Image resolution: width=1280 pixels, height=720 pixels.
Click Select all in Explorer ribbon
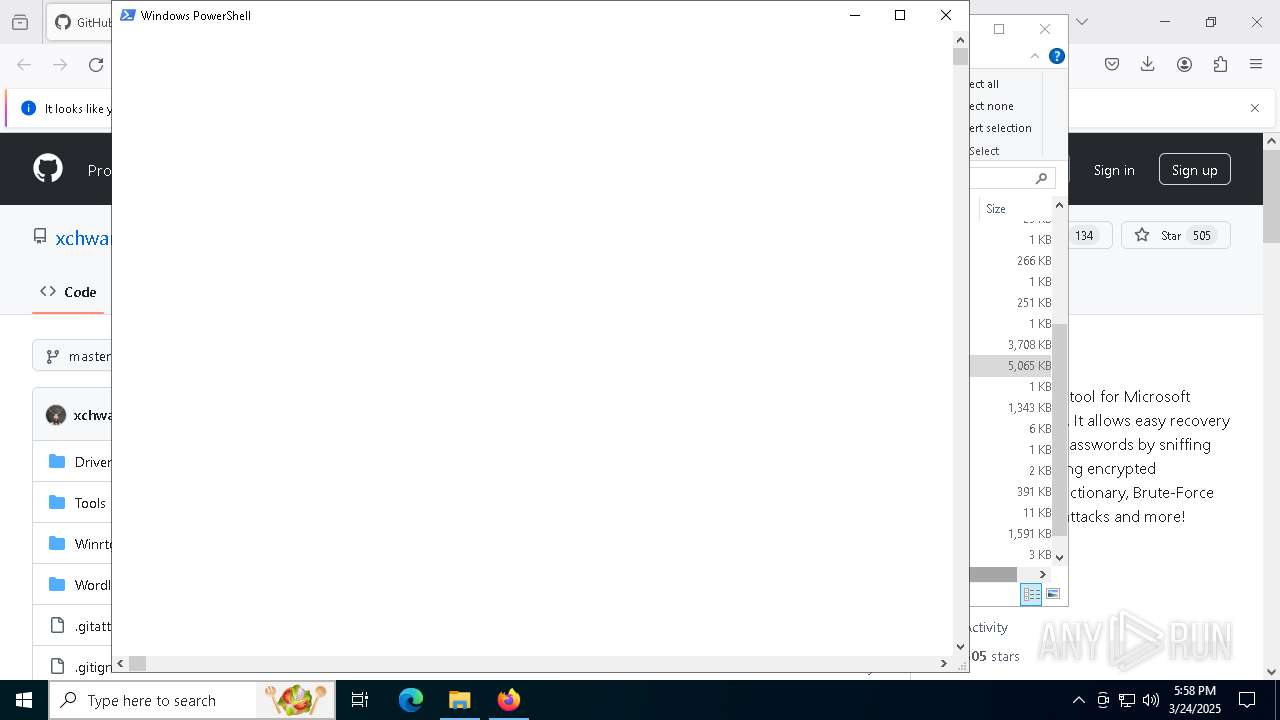pos(985,84)
